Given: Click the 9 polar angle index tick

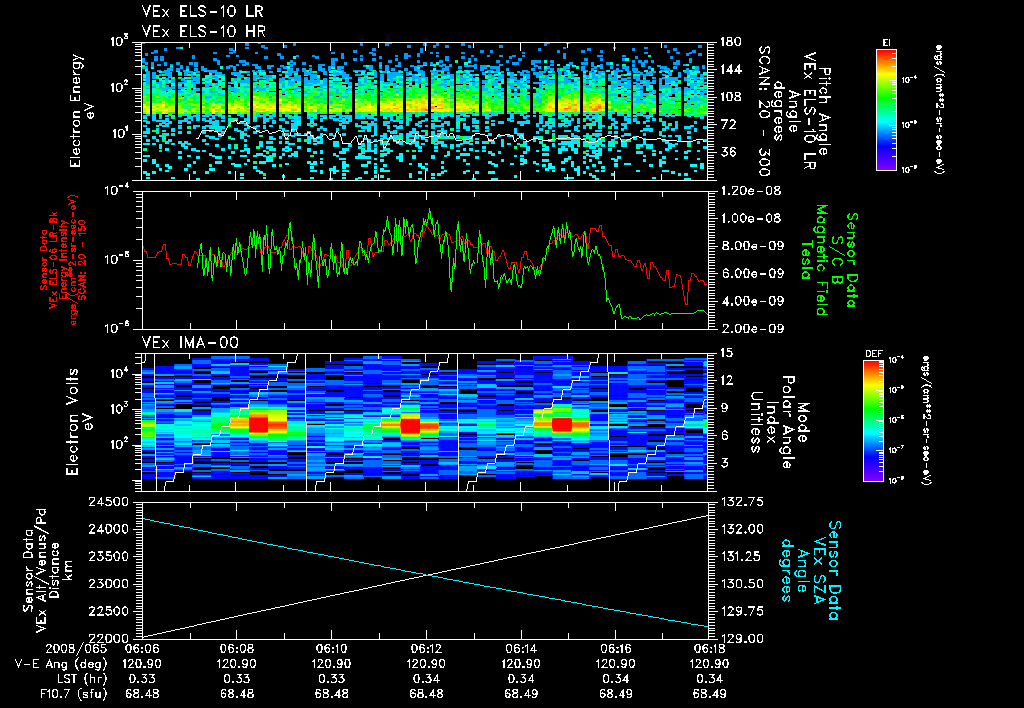Looking at the screenshot, I should (722, 408).
